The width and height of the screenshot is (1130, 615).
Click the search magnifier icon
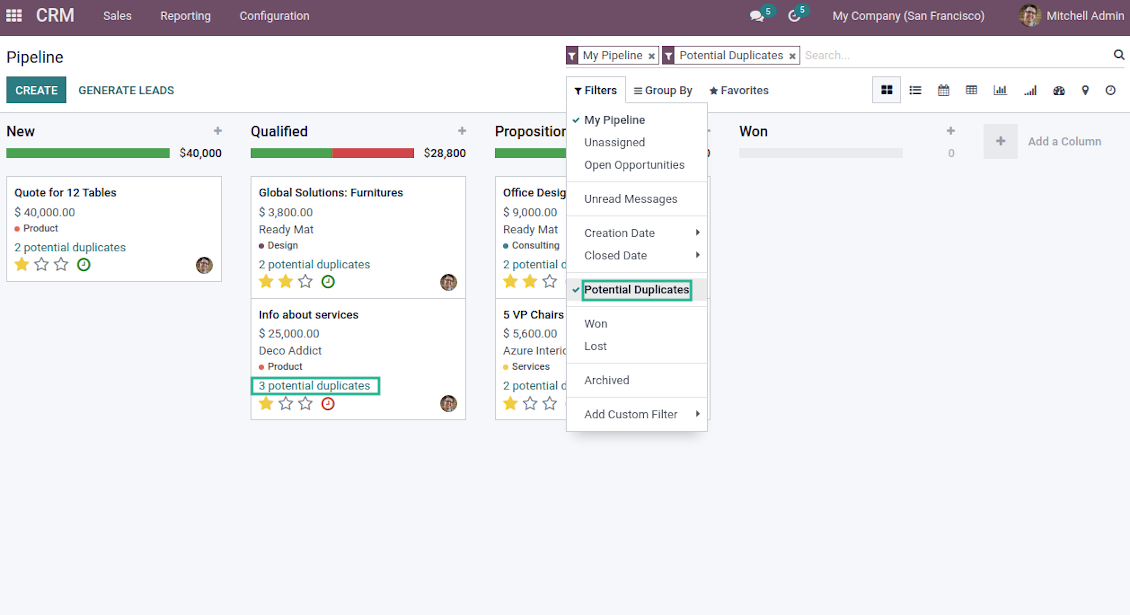click(x=1119, y=55)
